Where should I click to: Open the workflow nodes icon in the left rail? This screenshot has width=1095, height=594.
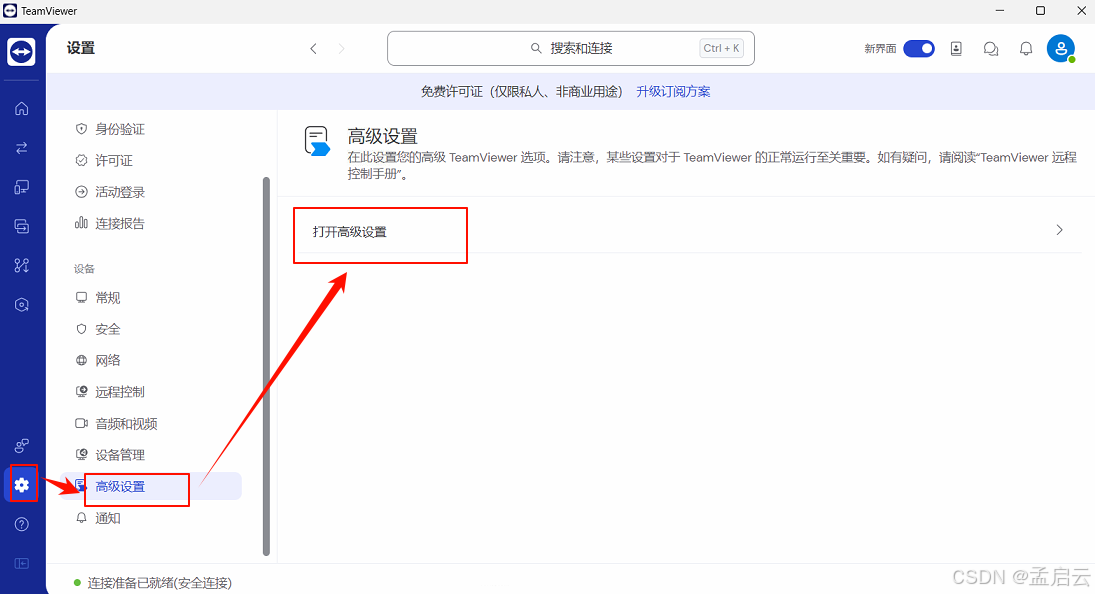(22, 265)
